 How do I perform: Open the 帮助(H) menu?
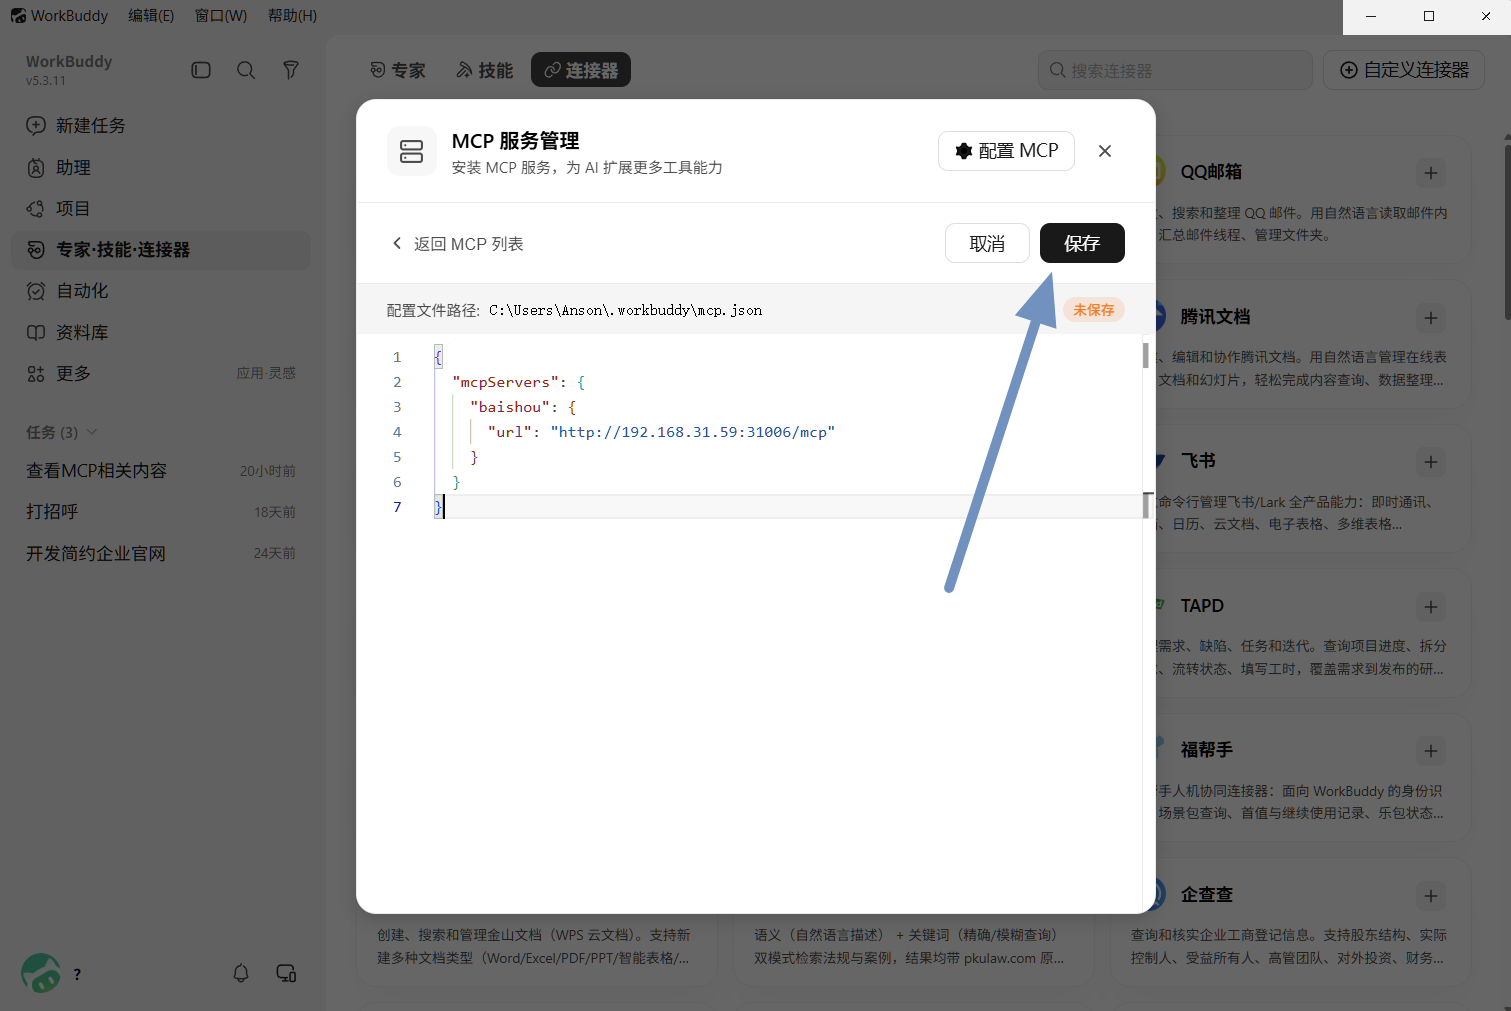[x=292, y=16]
